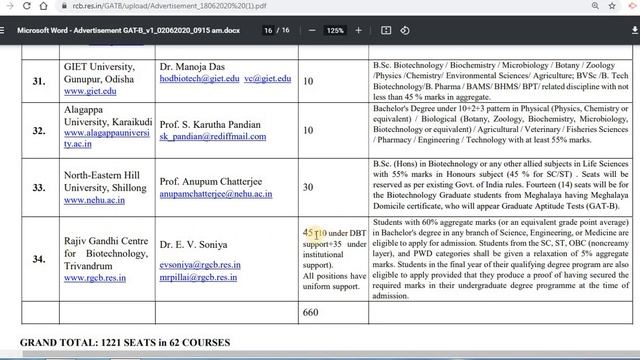This screenshot has width=640, height=360.
Task: Open Alagappa University website link
Action: pos(107,138)
